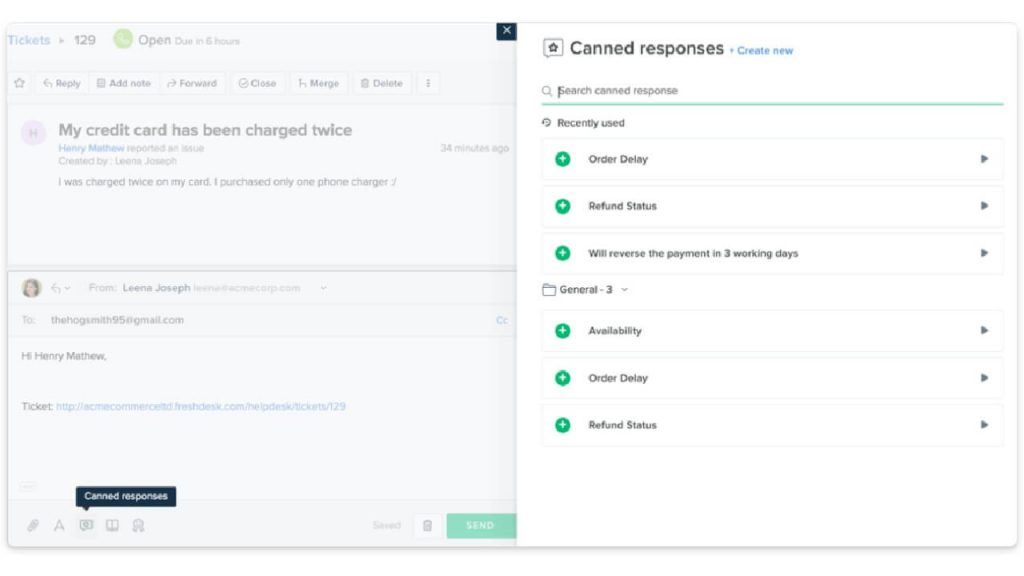1024x576 pixels.
Task: Open reply type arrow dropdown
Action: tap(61, 288)
